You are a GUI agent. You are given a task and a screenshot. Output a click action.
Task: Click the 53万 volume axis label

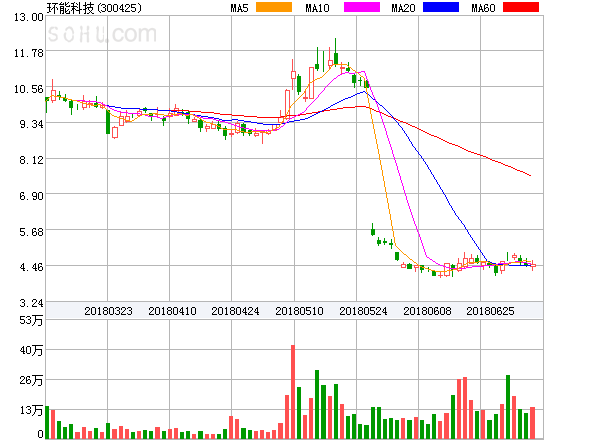coord(31,320)
